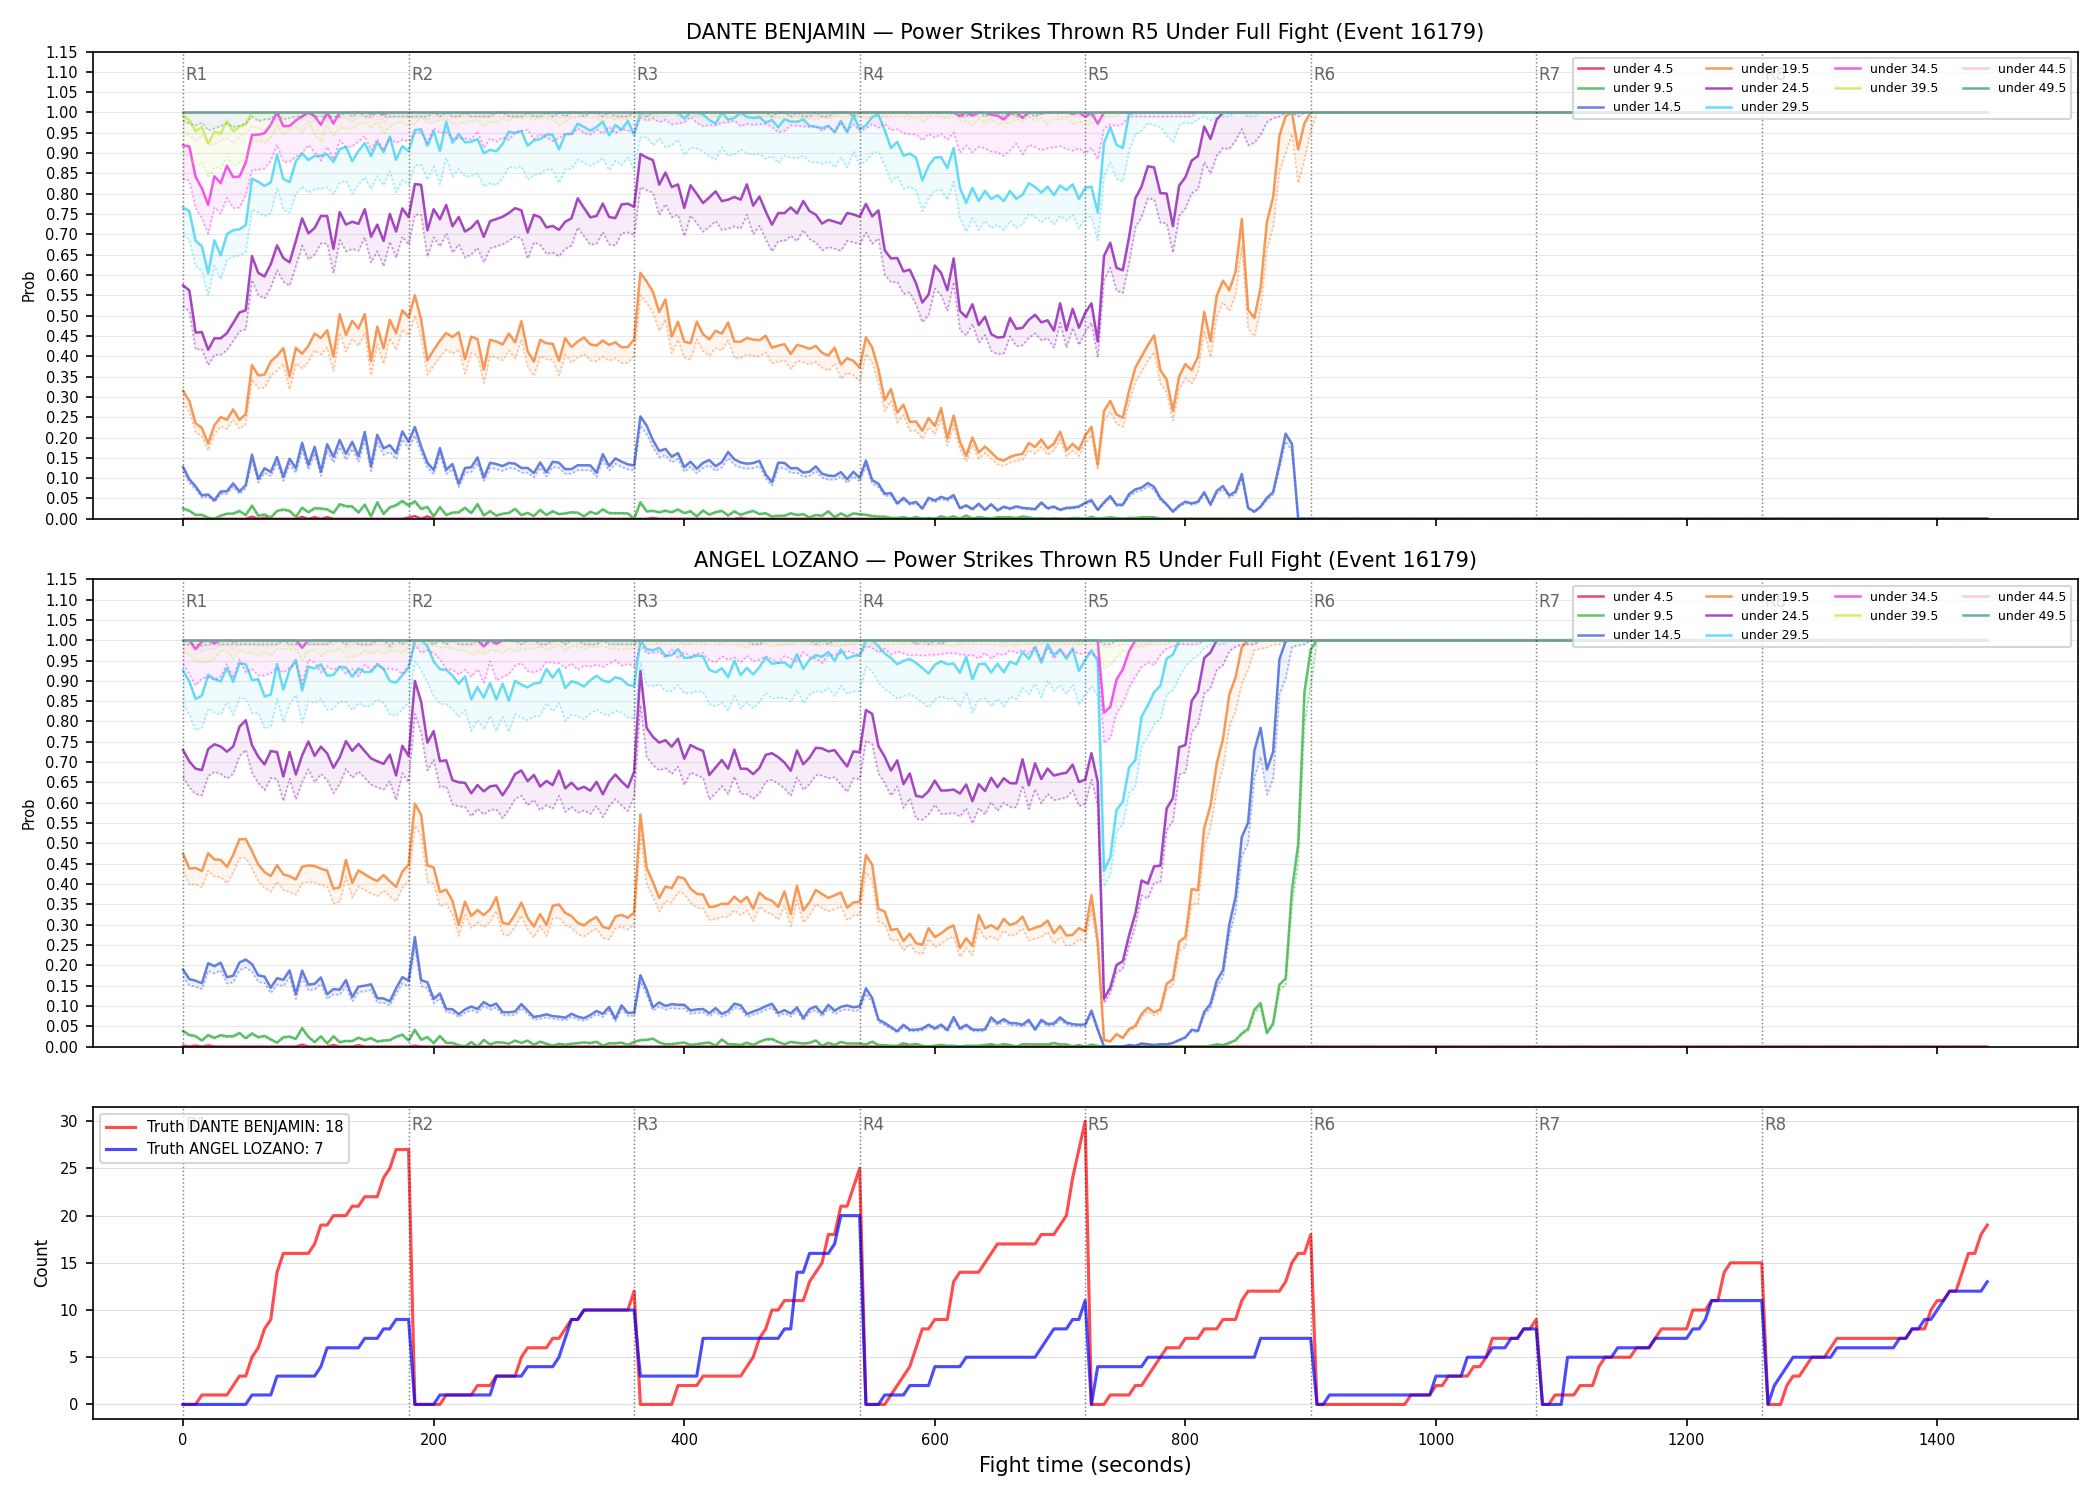This screenshot has width=2100, height=1500.
Task: Click the R3 marker in the Dante Benjamin chart
Action: point(647,74)
